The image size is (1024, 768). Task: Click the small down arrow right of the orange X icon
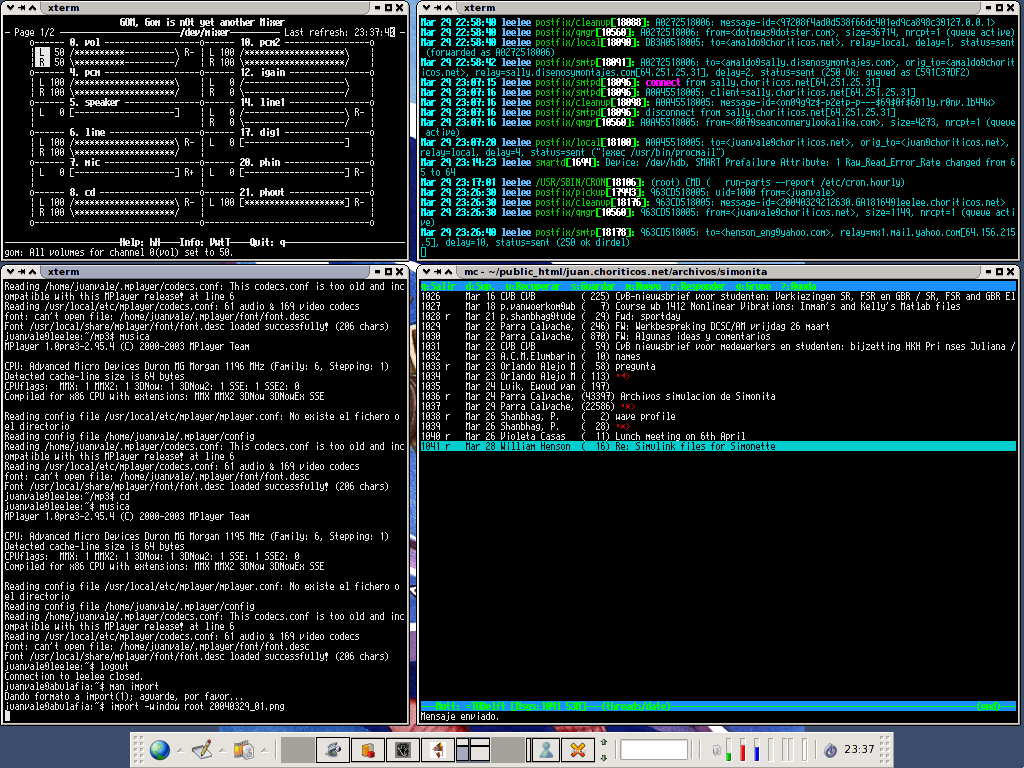603,758
